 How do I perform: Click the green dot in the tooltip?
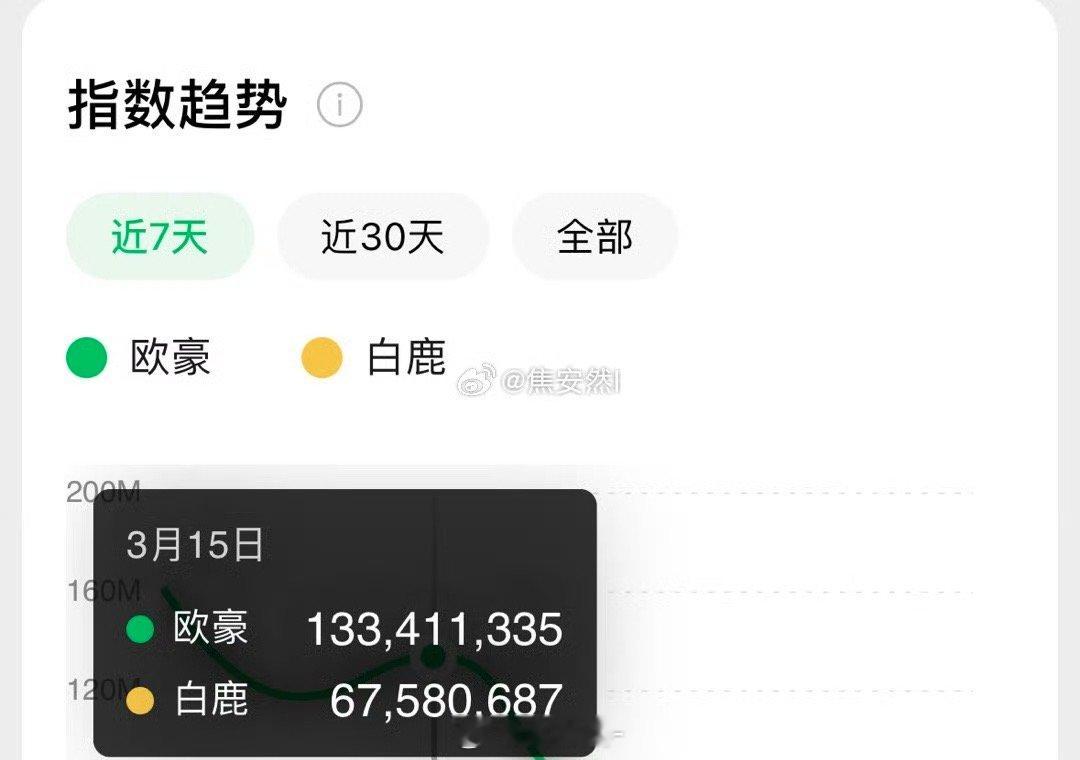141,629
